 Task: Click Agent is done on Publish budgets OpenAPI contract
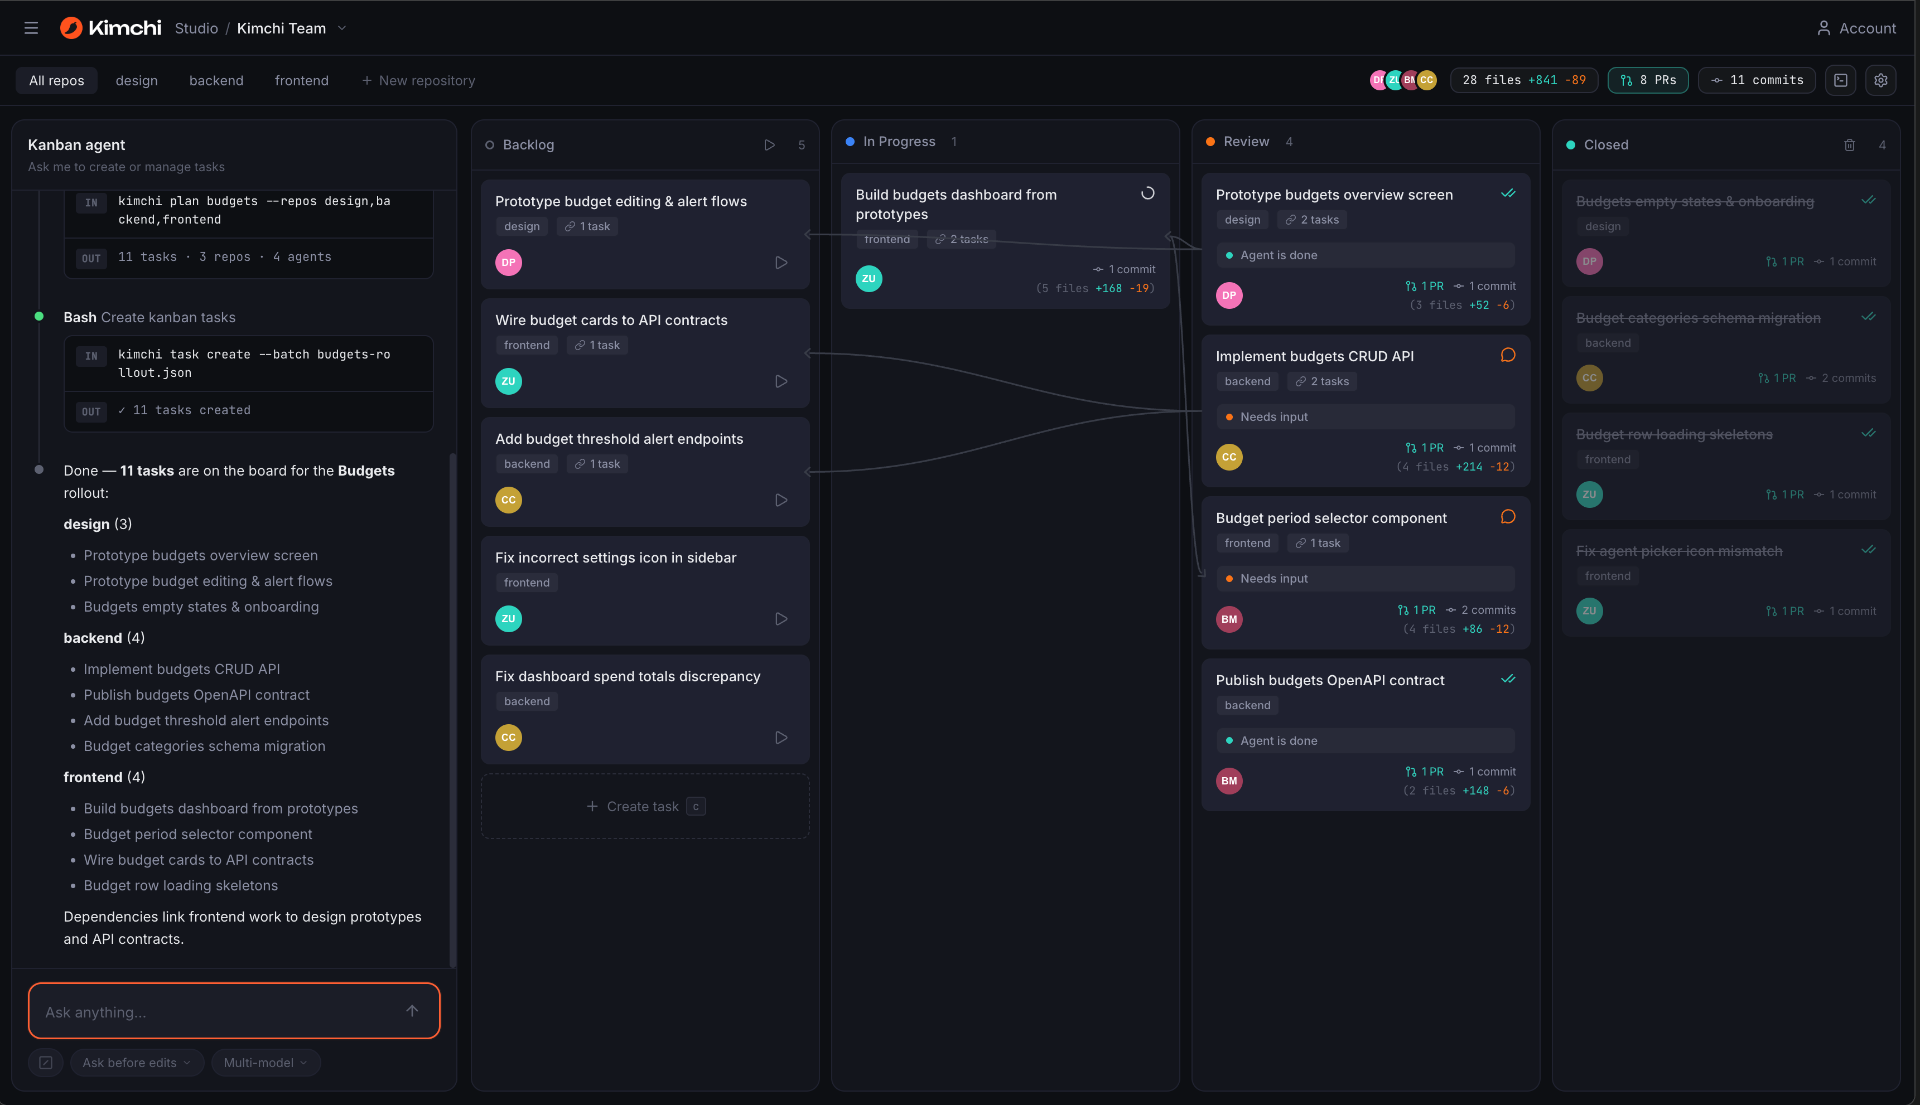[x=1365, y=741]
